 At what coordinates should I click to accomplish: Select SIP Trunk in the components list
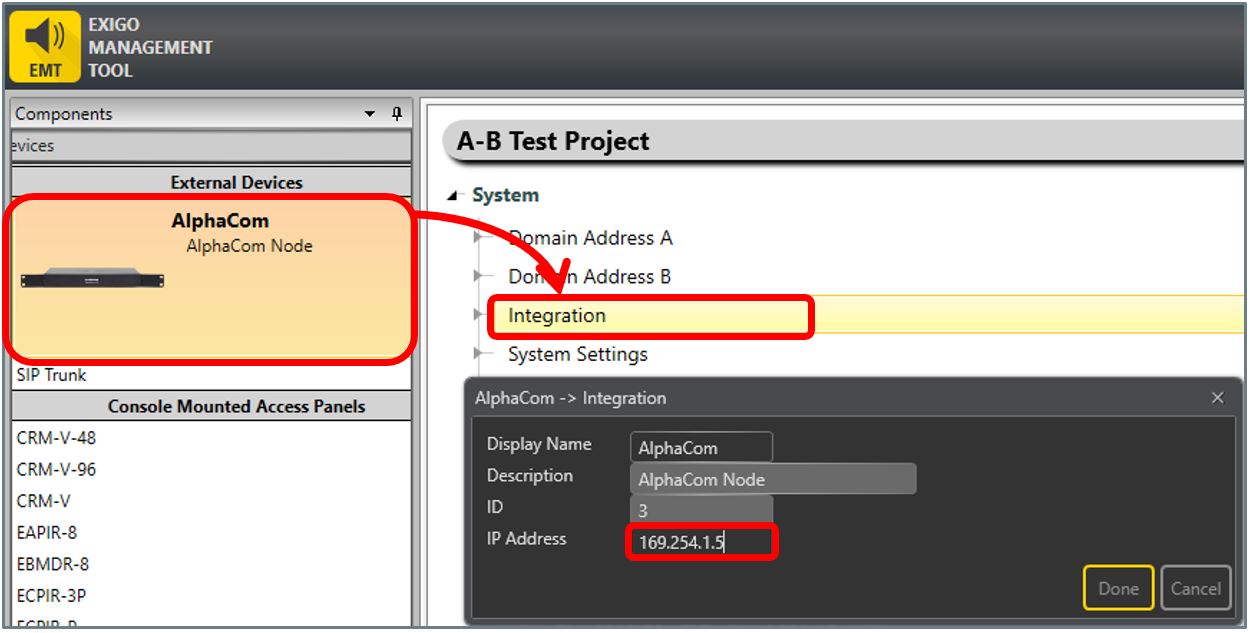(x=52, y=375)
